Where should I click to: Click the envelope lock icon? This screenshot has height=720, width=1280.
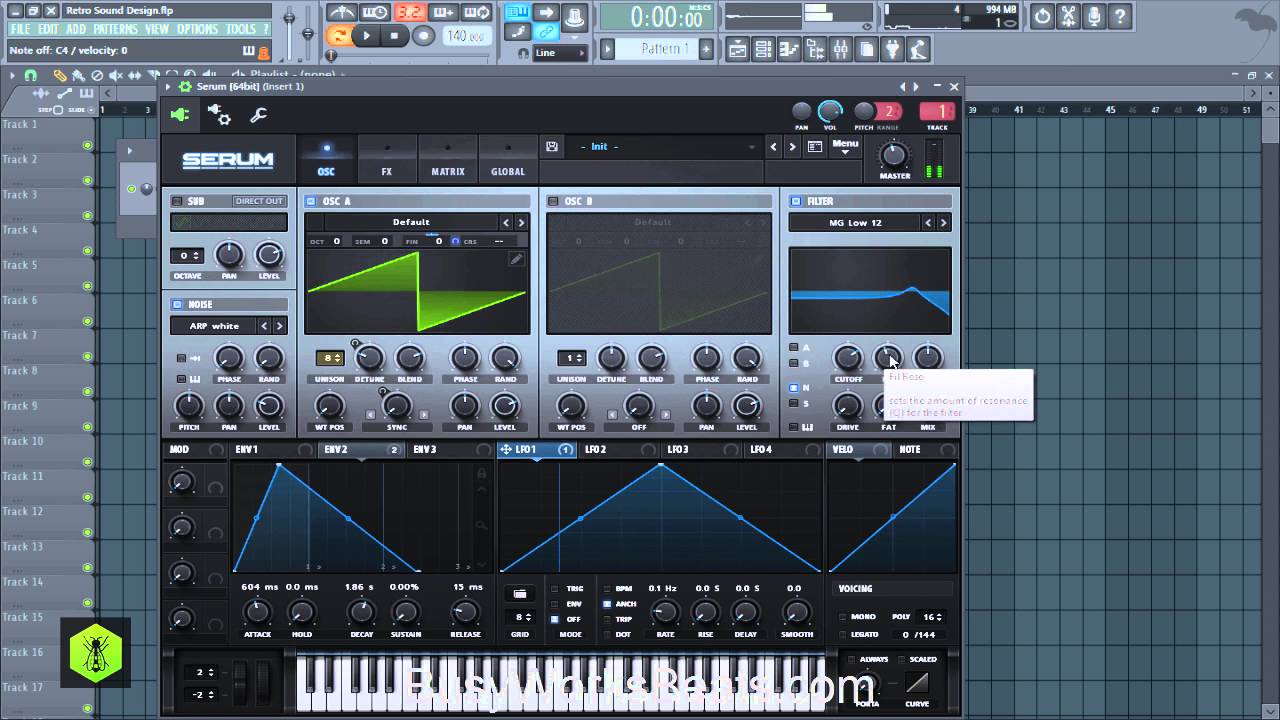coord(481,472)
